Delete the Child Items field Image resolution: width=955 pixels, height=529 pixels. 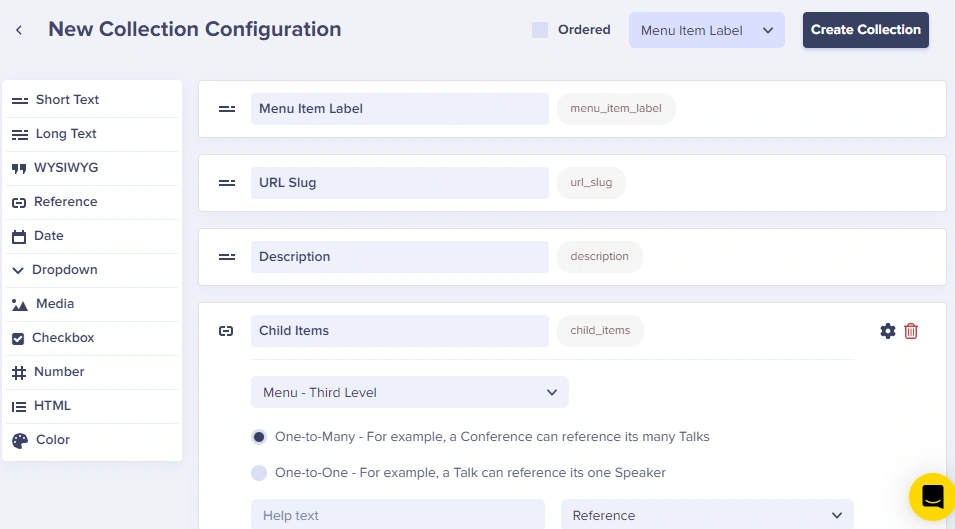[x=911, y=331]
